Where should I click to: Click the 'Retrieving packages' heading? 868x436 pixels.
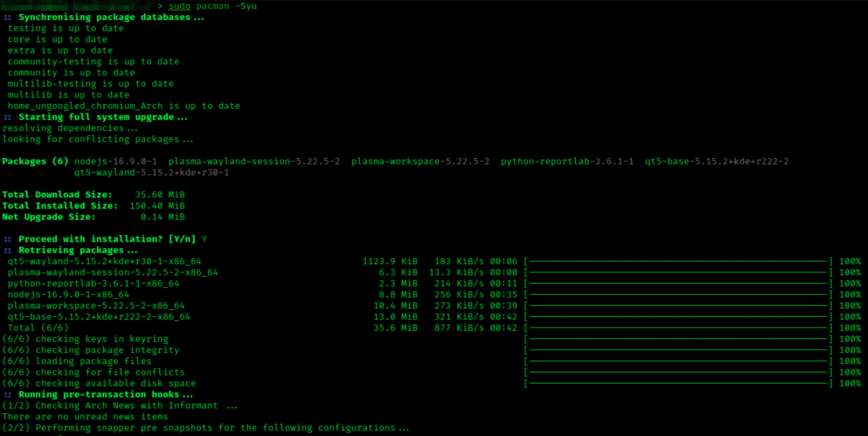coord(84,250)
